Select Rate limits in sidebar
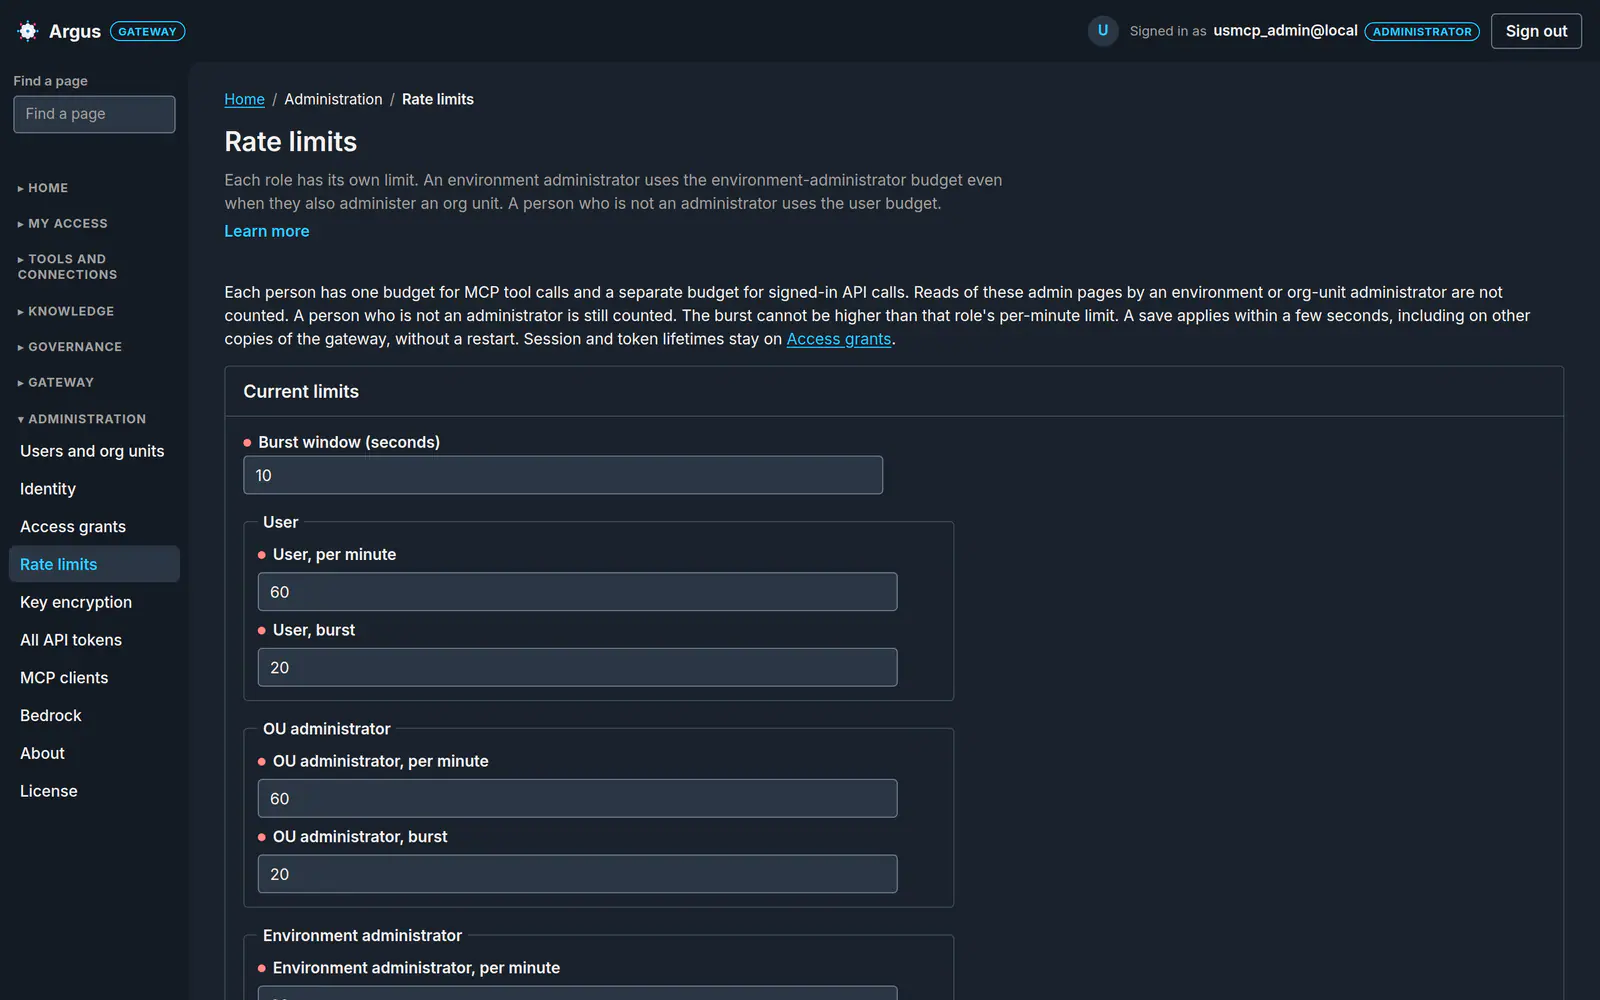Viewport: 1600px width, 1000px height. coord(94,564)
